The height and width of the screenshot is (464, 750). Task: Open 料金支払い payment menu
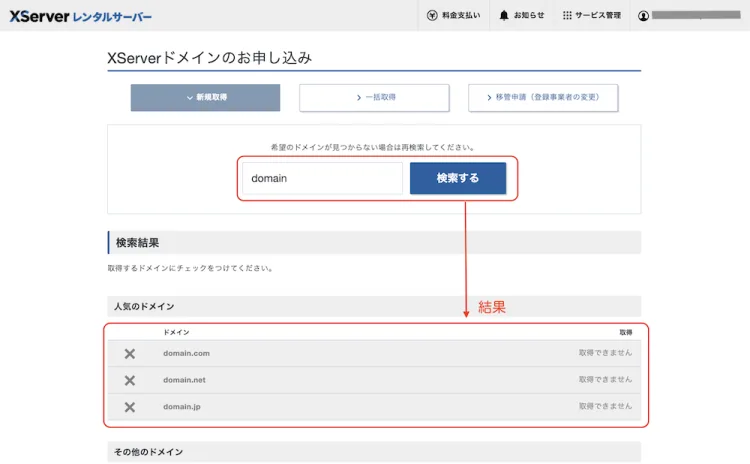tap(453, 15)
